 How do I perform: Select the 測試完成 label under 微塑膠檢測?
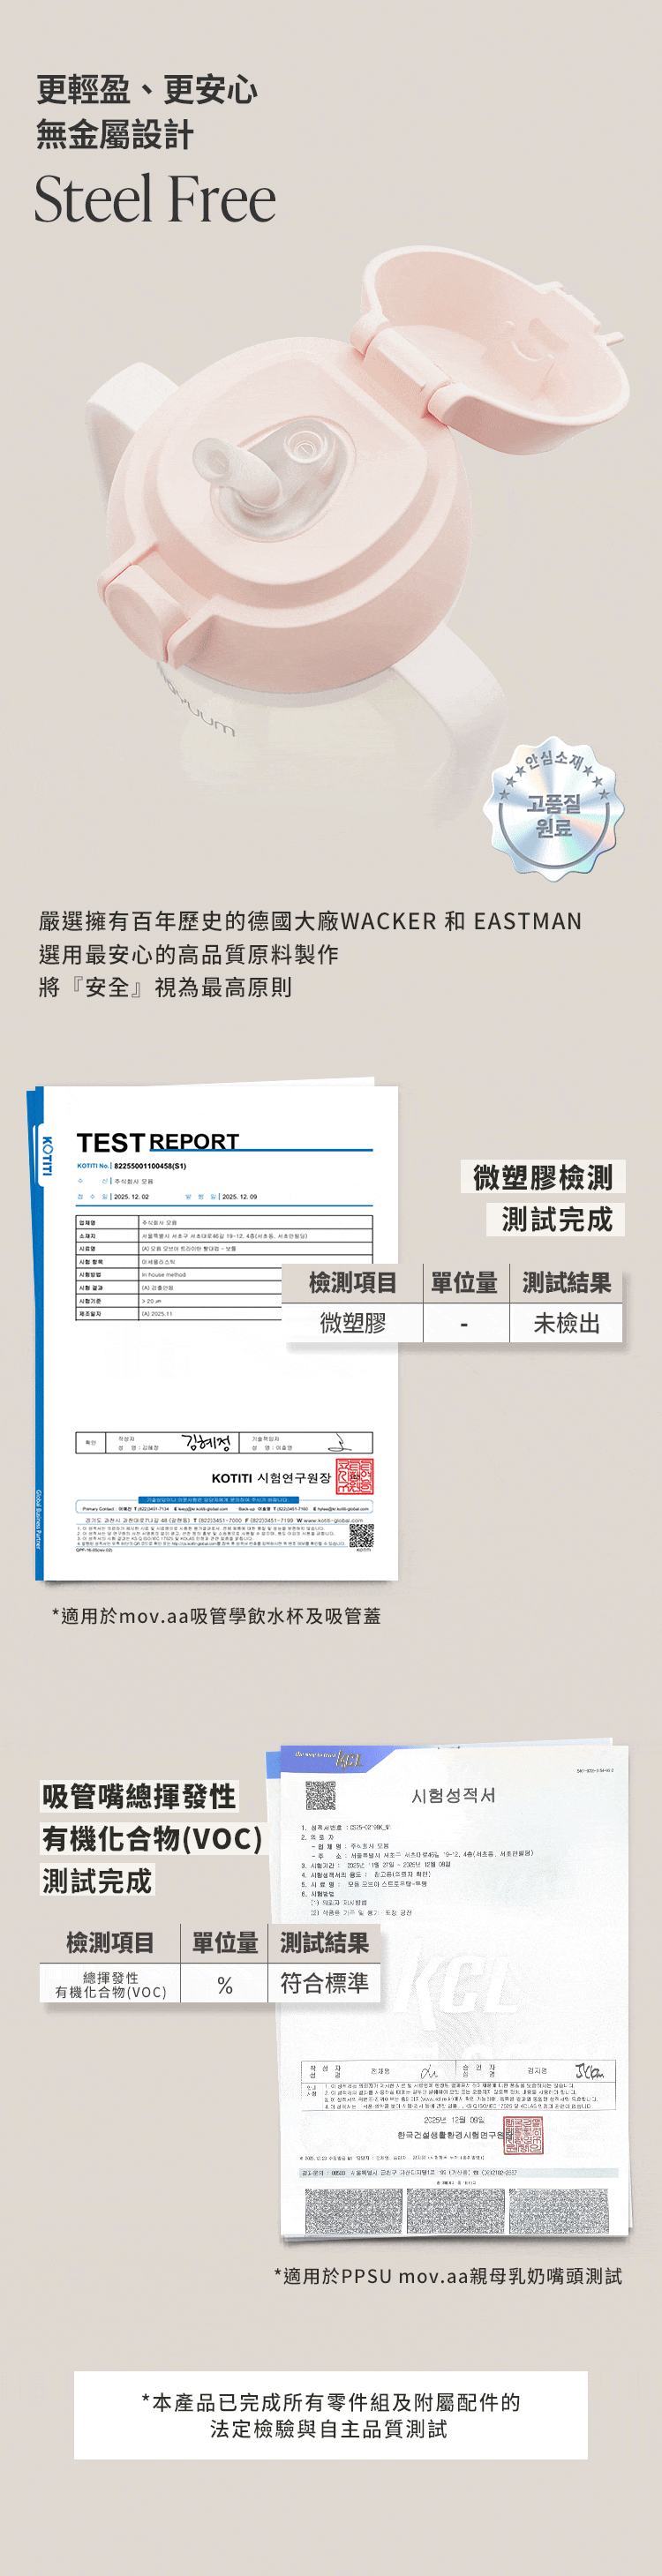556,1219
